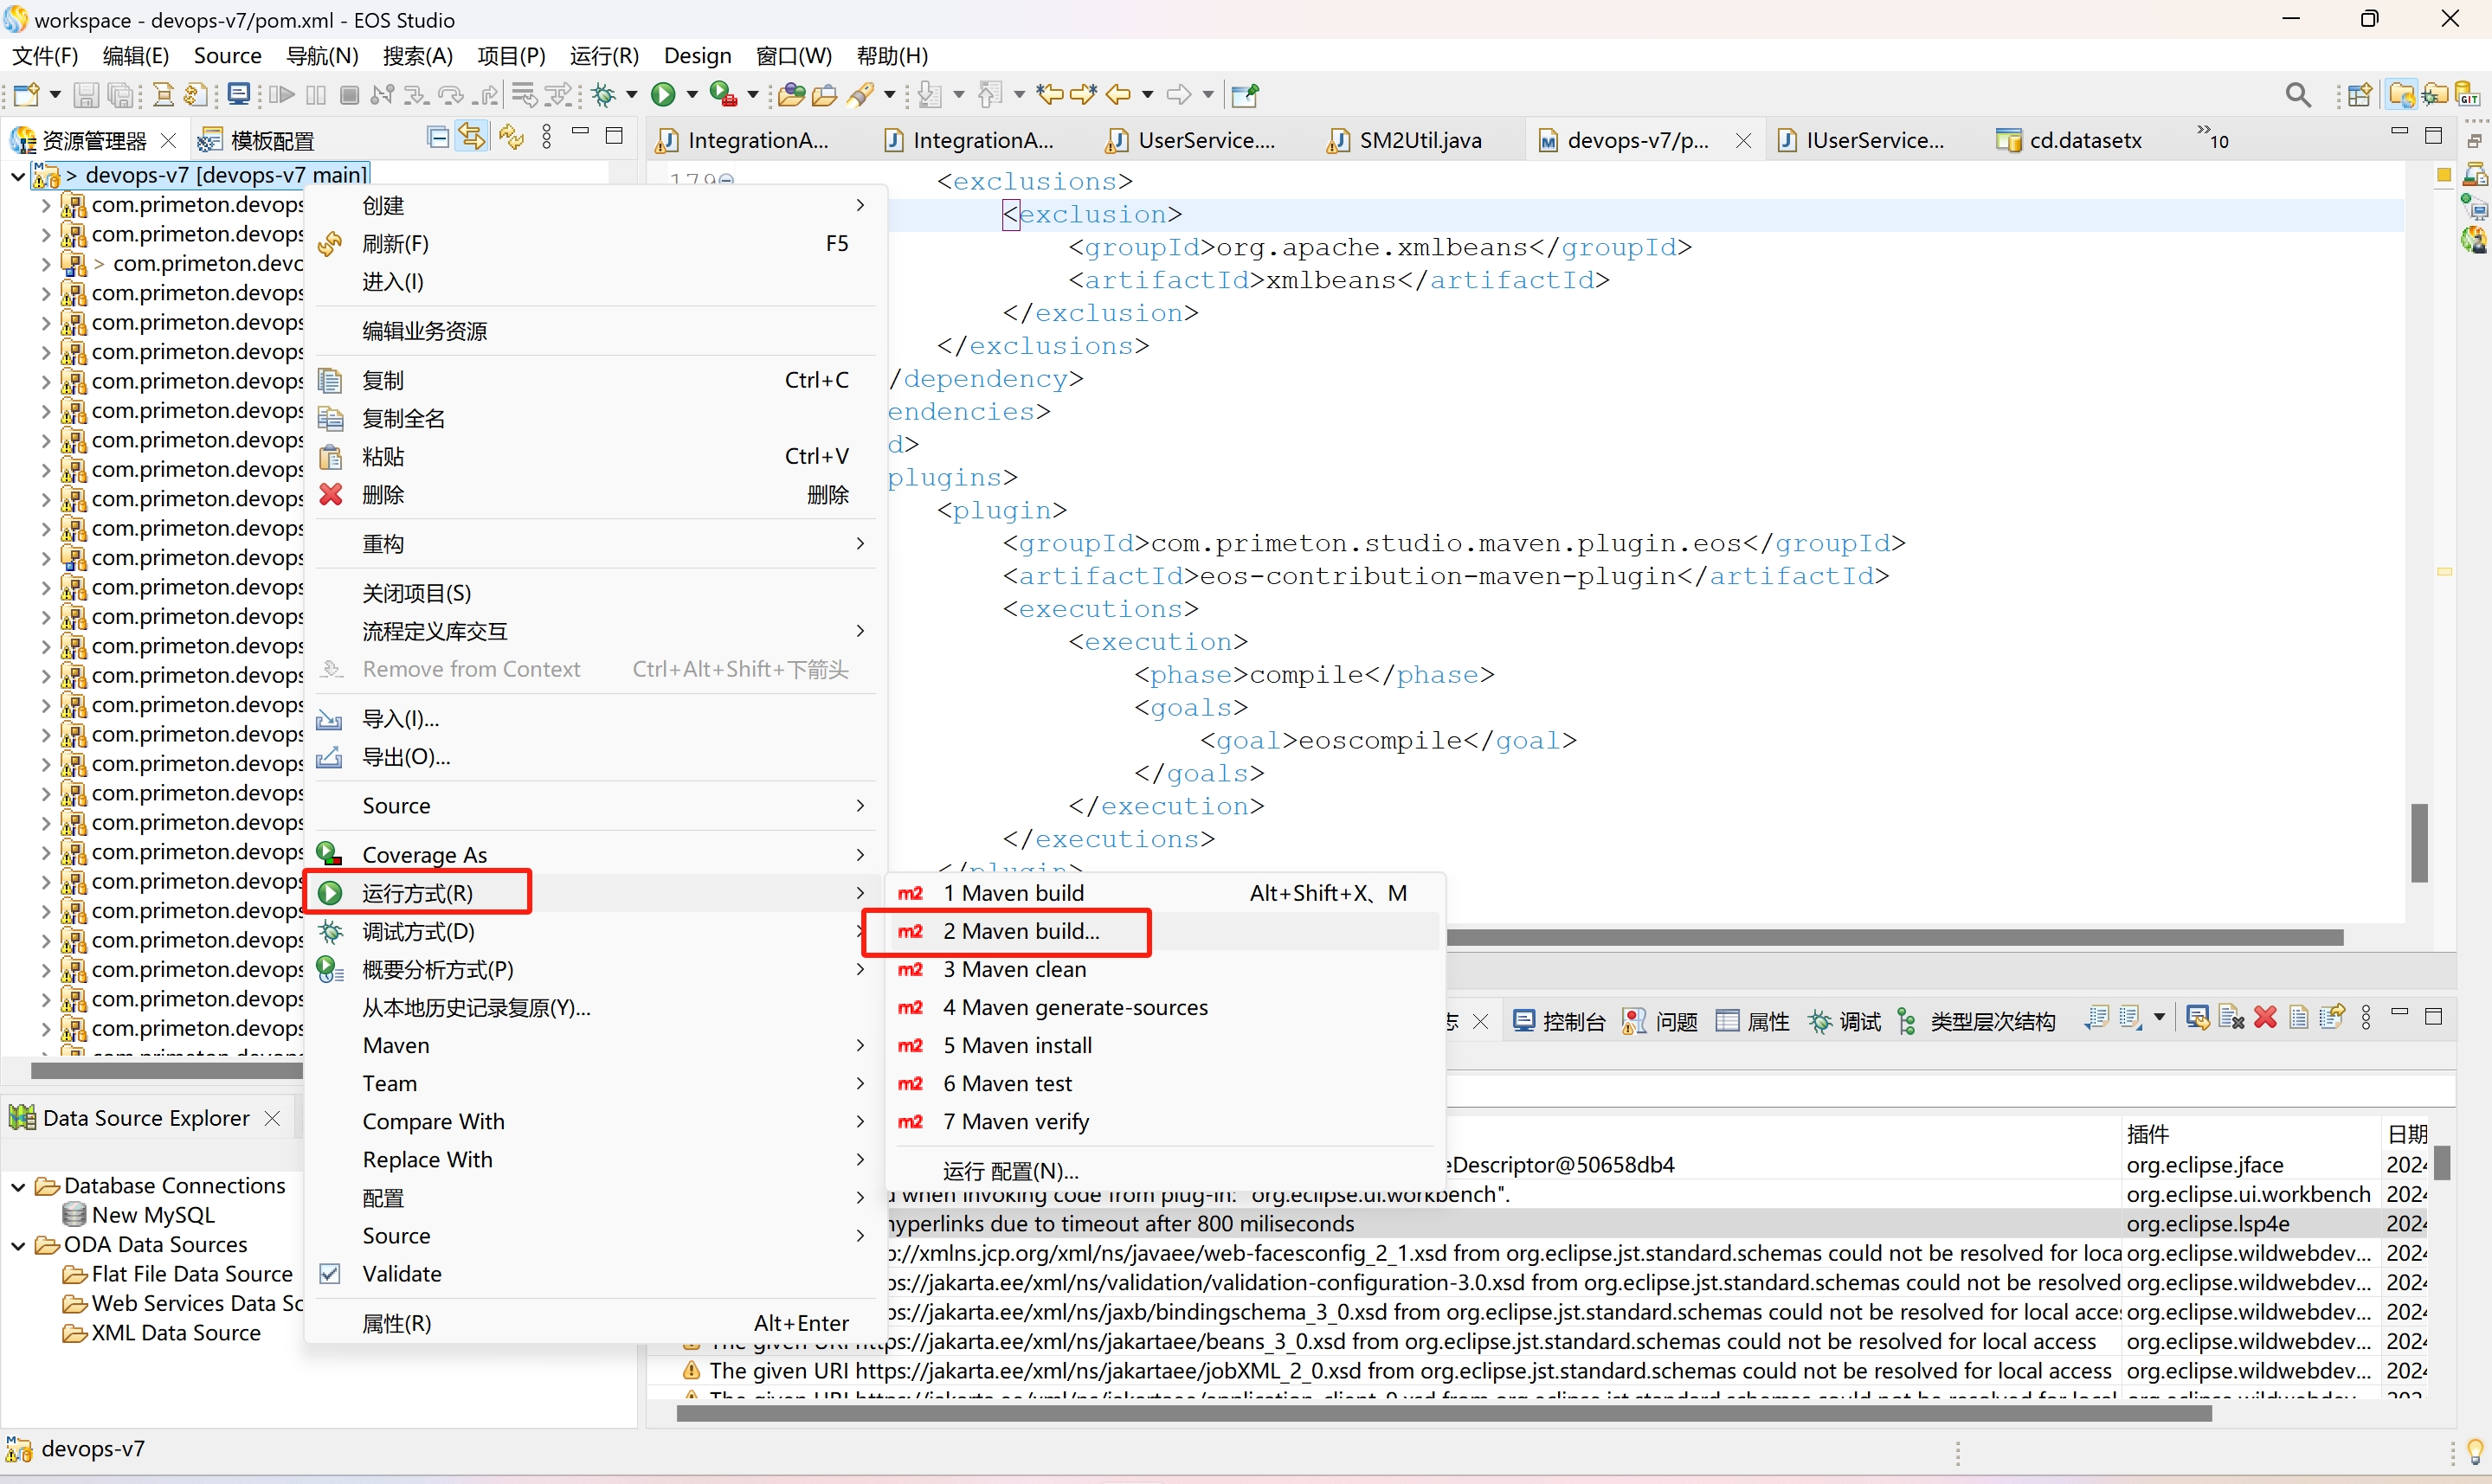Select '5 Maven install' from submenu
Viewport: 2492px width, 1484px height.
[1016, 1046]
